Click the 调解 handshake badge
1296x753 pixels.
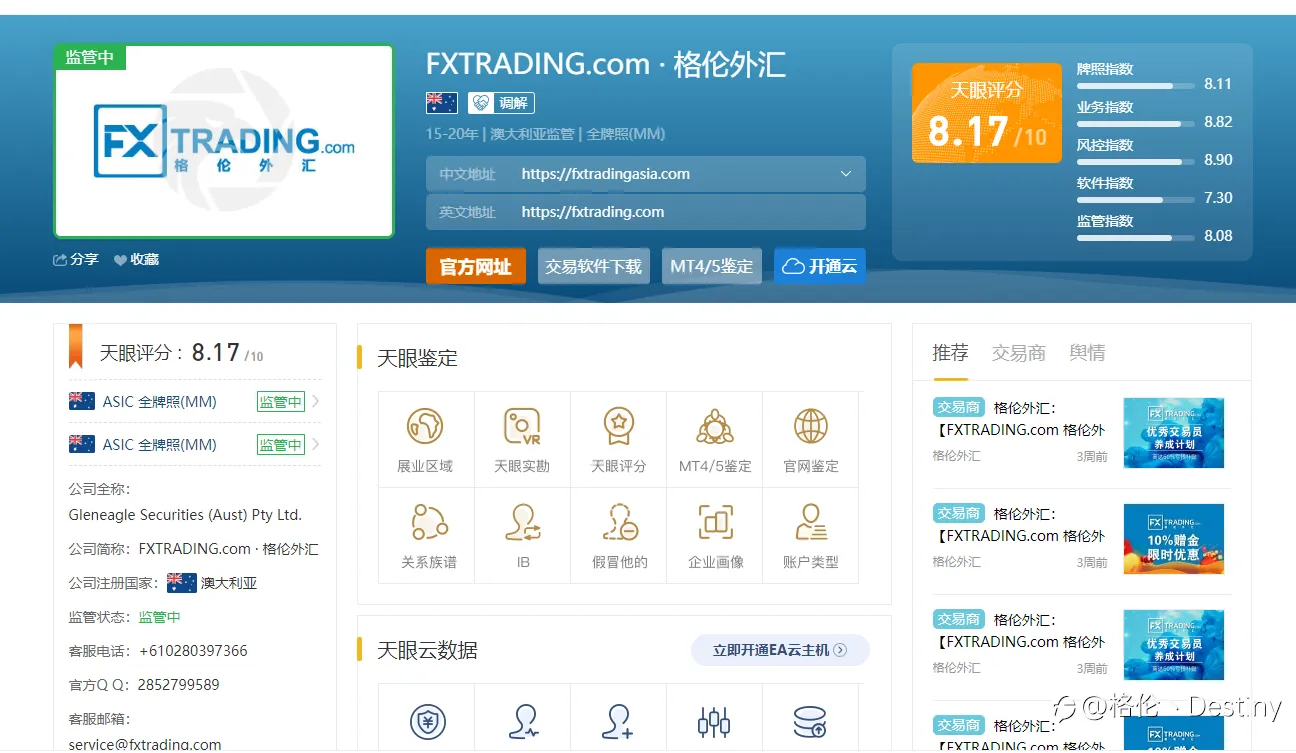point(501,103)
